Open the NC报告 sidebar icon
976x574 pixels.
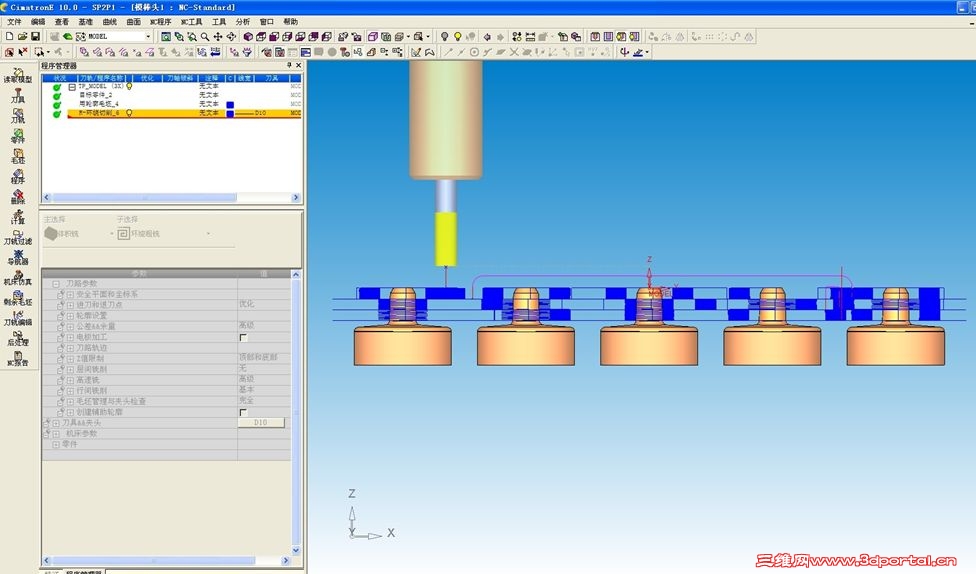[x=17, y=359]
